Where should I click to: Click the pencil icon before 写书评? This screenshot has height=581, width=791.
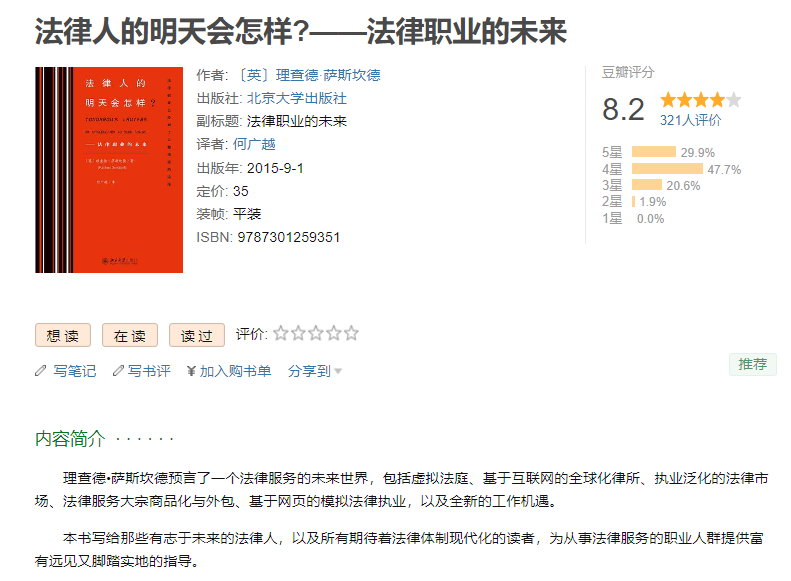118,371
